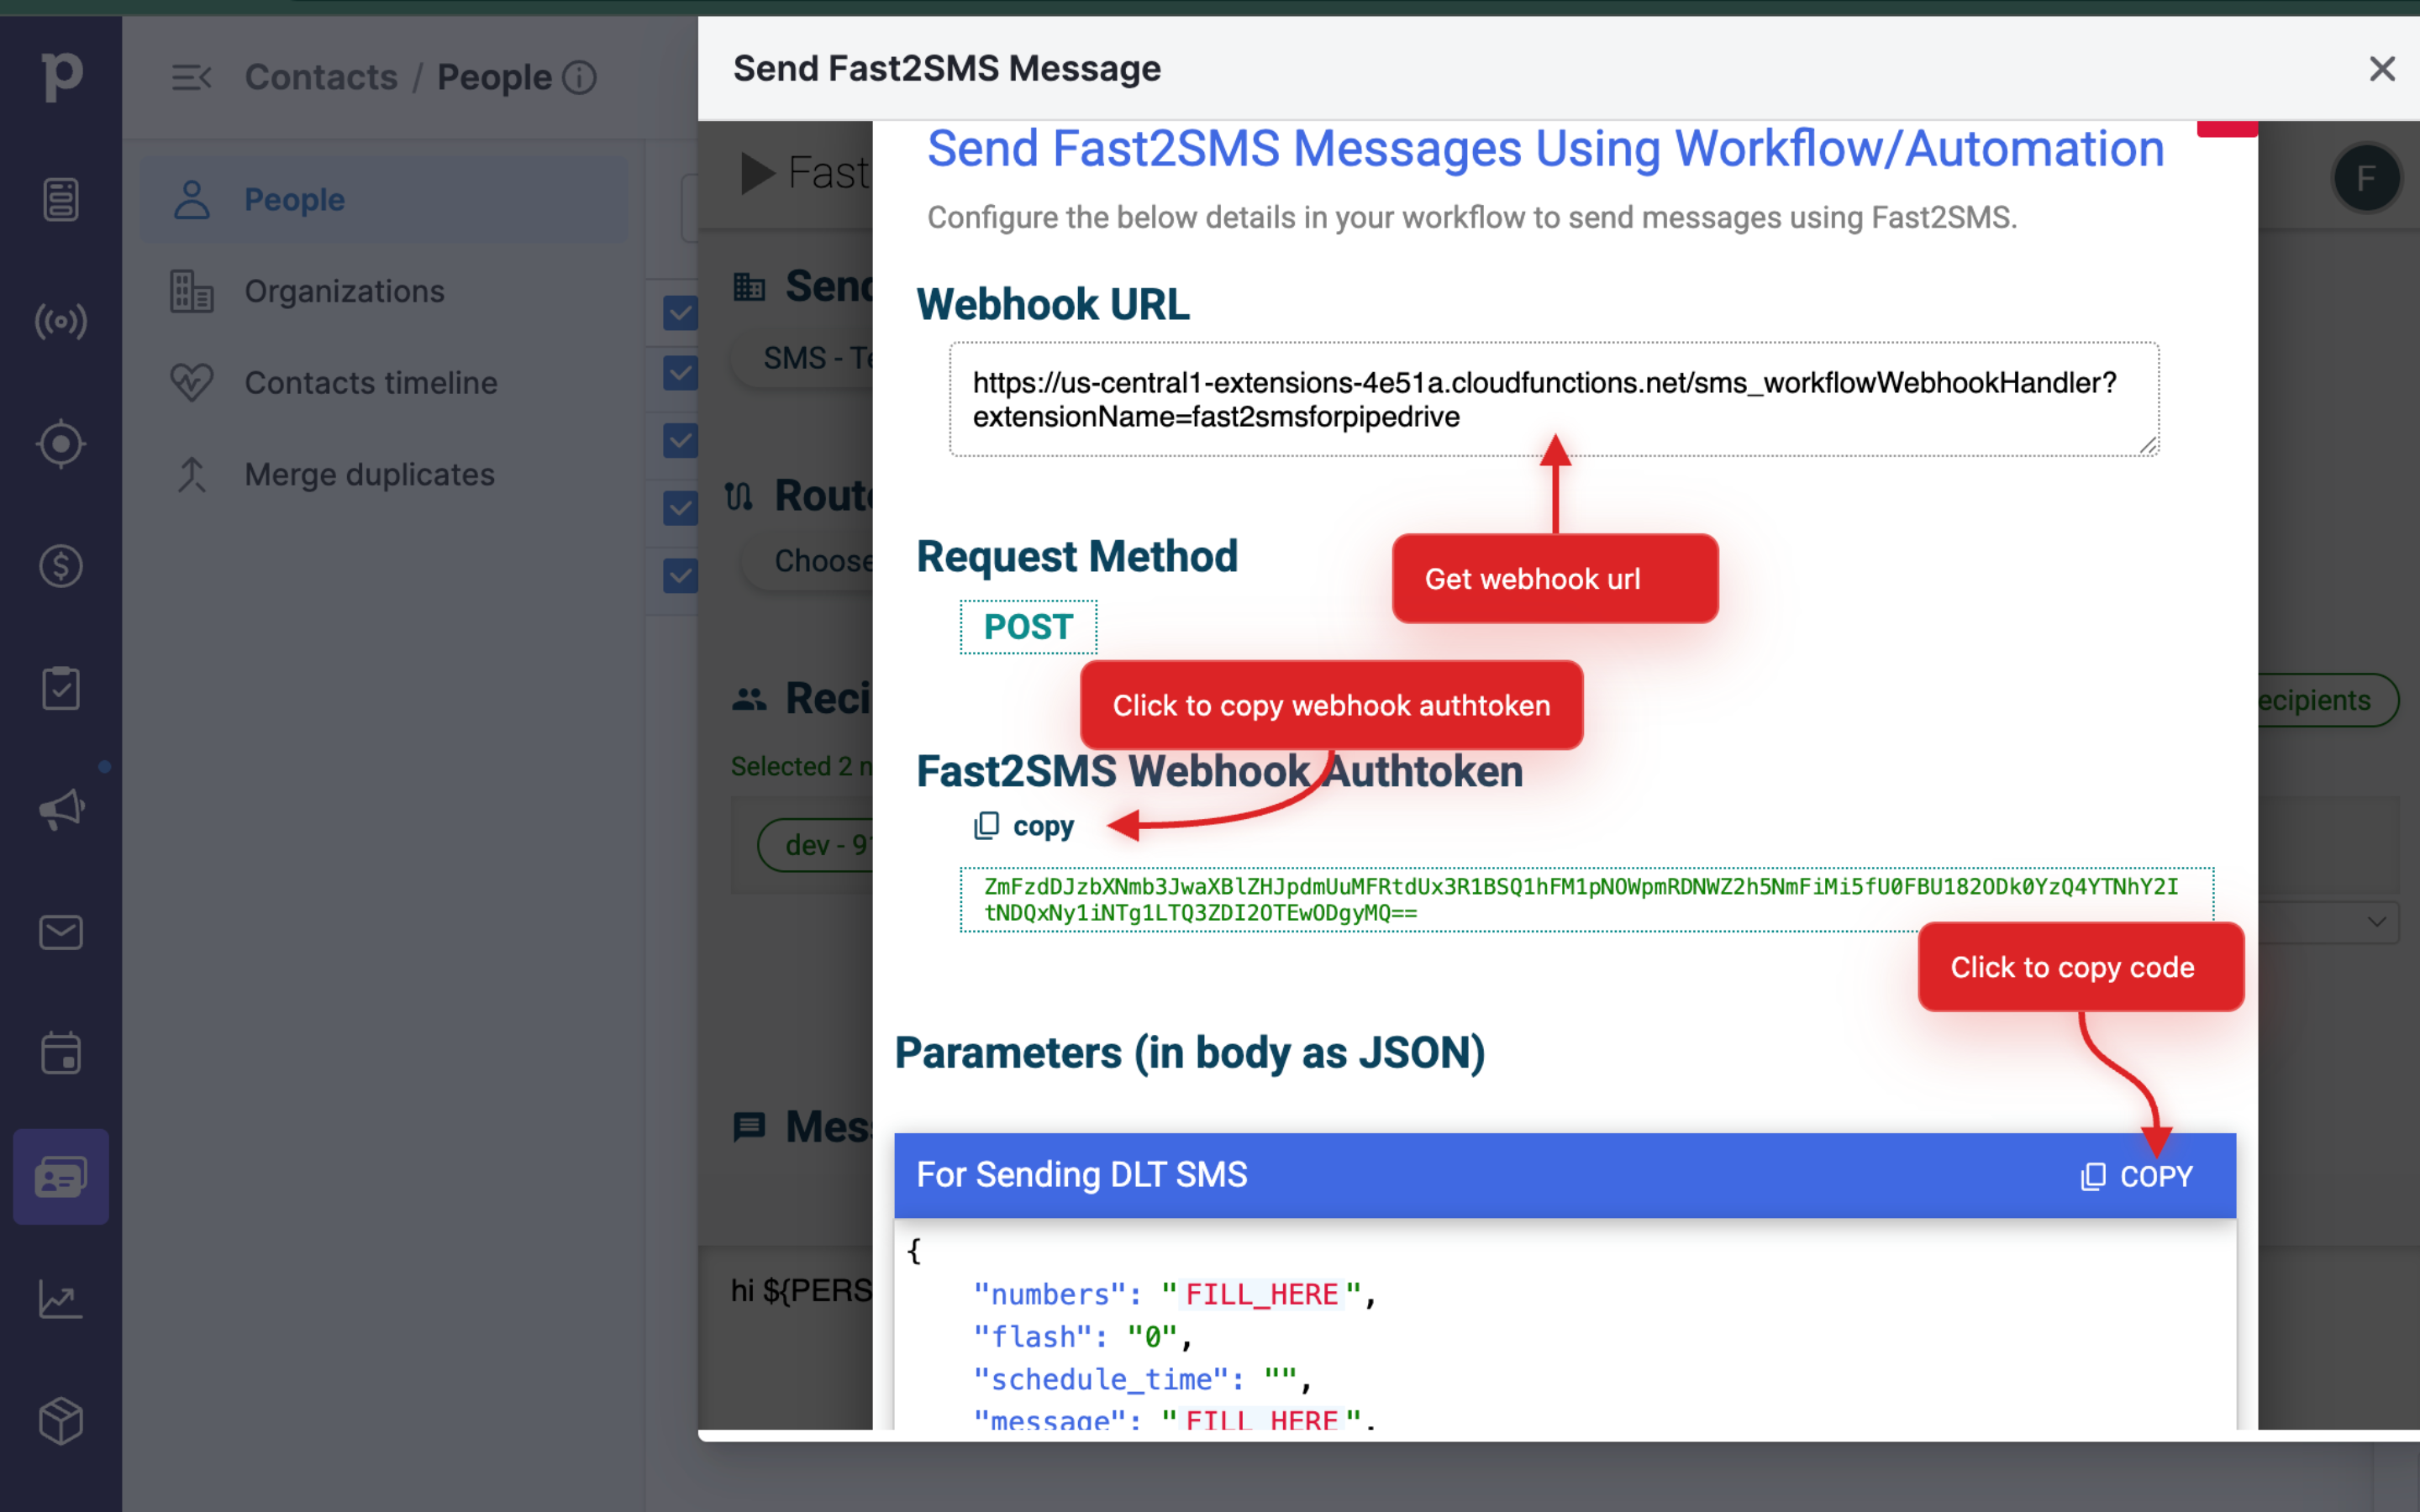Open the People info tooltip icon
This screenshot has width=2420, height=1512.
point(580,77)
